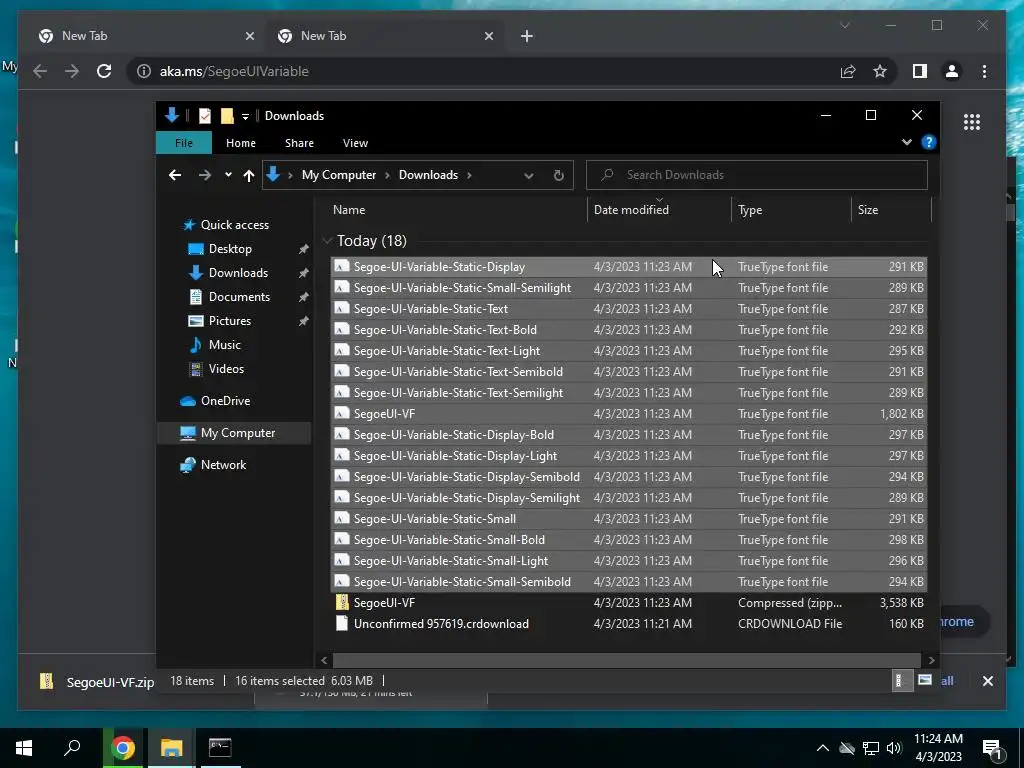Click the site information icon in address bar
Screen dimensions: 1024x768
[x=144, y=71]
